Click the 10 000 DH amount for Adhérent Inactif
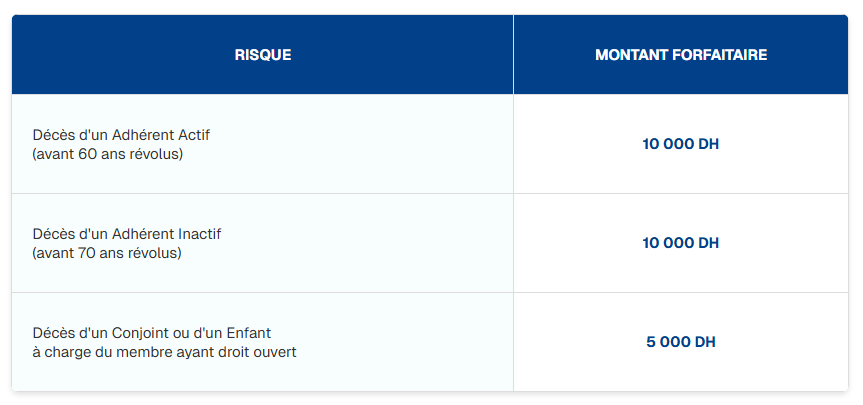Image resolution: width=863 pixels, height=405 pixels. coord(680,243)
